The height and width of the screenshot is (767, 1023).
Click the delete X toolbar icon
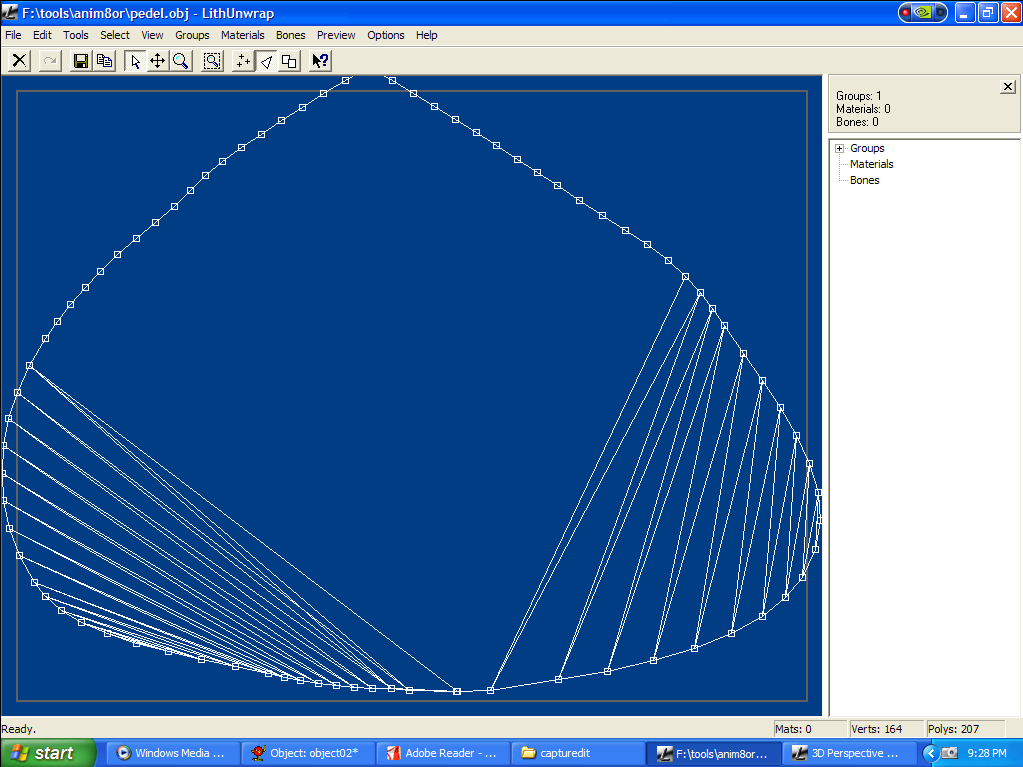(19, 61)
